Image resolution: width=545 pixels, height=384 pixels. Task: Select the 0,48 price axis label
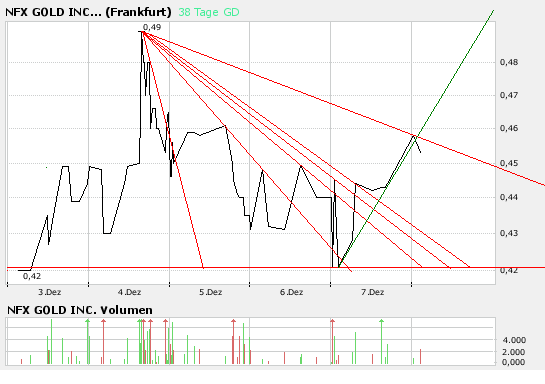(509, 62)
